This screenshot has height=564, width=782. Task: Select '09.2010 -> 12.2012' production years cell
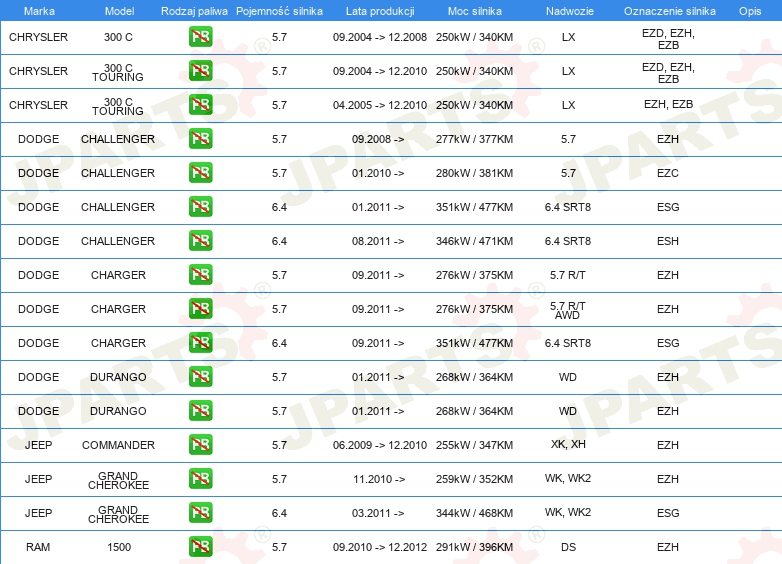[380, 547]
